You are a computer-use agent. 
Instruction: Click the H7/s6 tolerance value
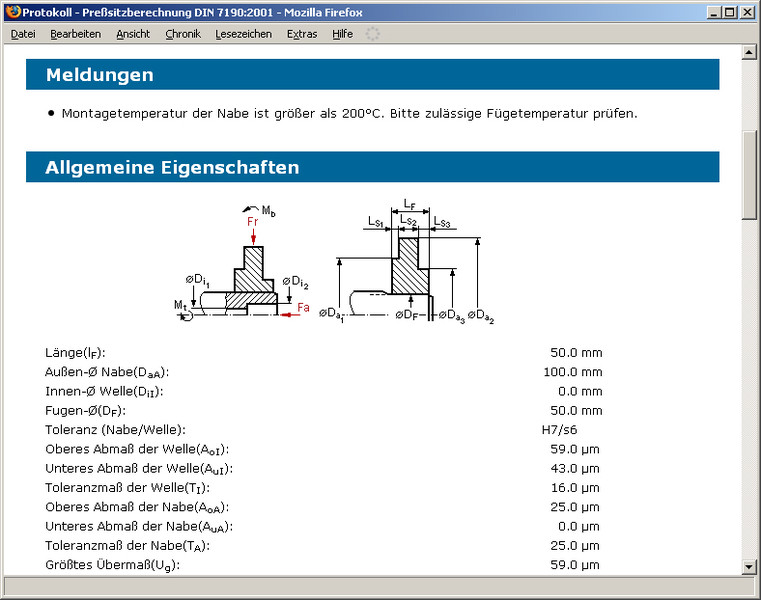point(558,430)
